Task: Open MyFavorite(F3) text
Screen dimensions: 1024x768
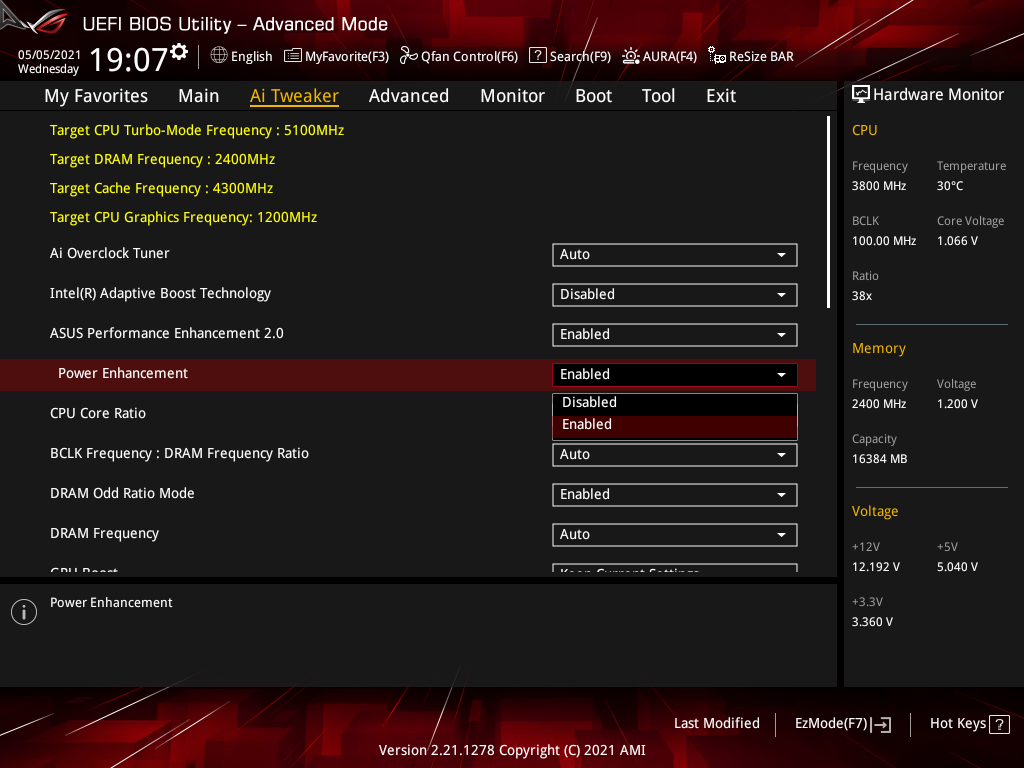Action: coord(347,57)
